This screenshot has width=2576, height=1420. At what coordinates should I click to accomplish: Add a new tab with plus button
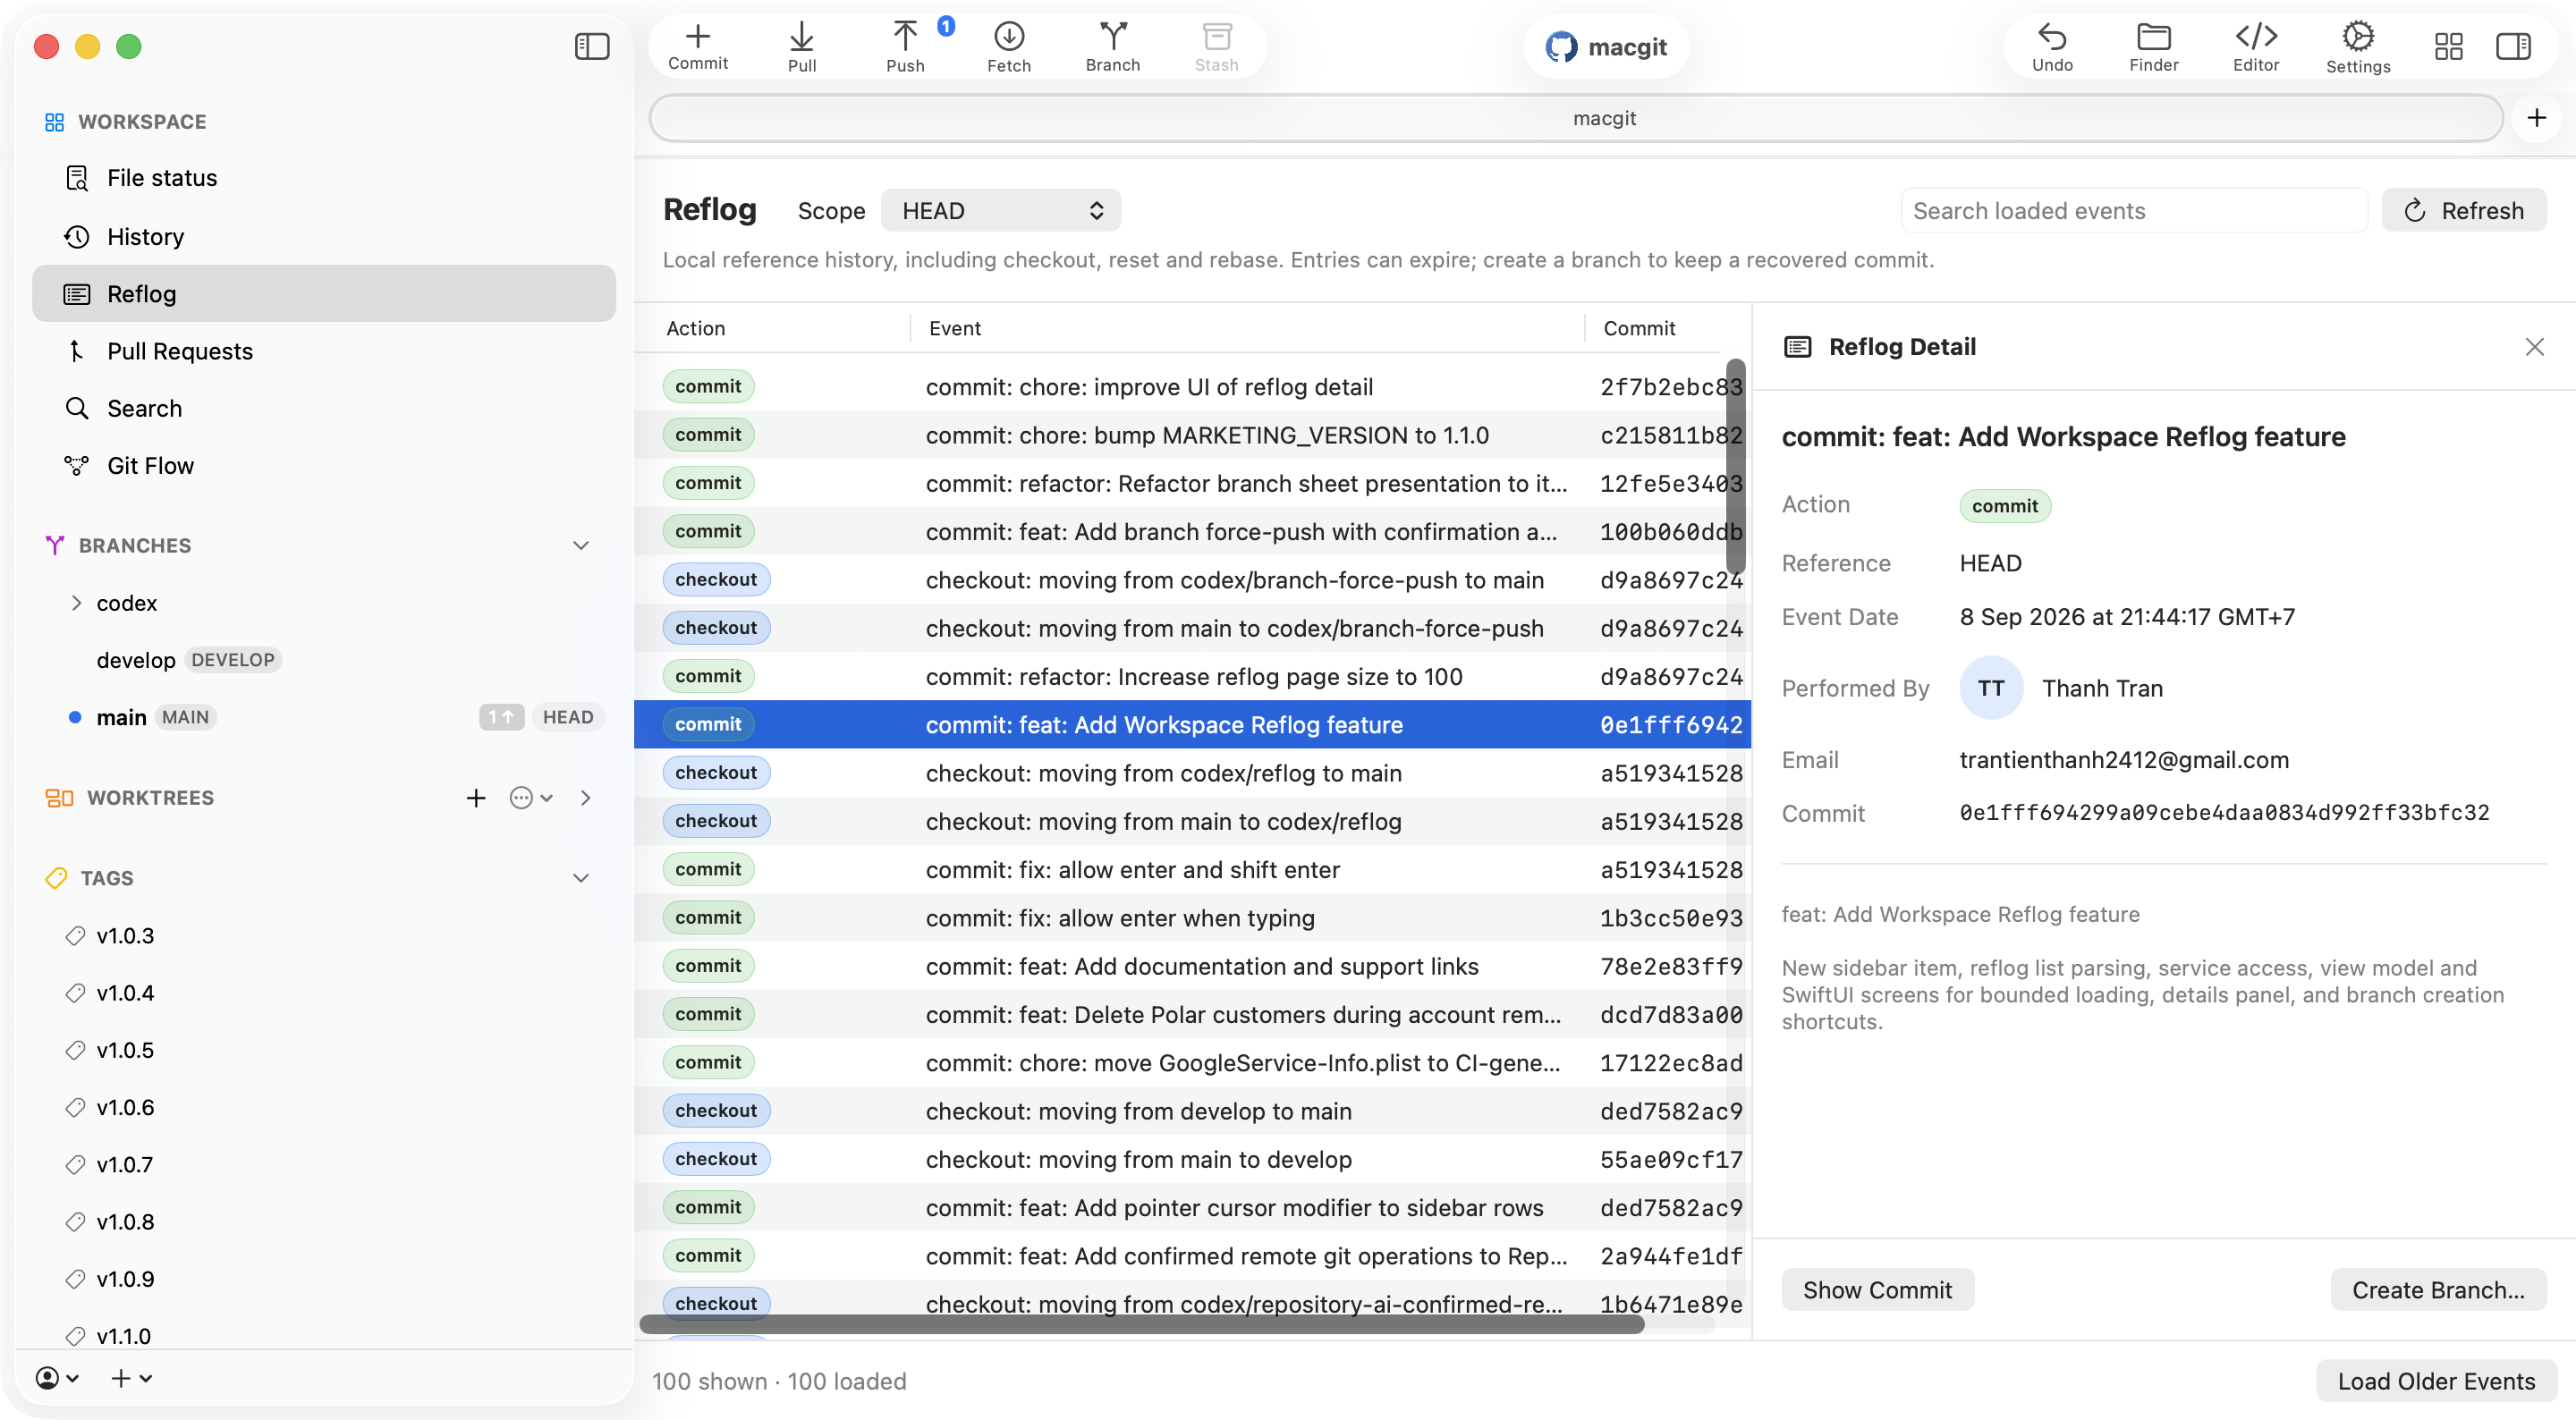(x=2537, y=118)
